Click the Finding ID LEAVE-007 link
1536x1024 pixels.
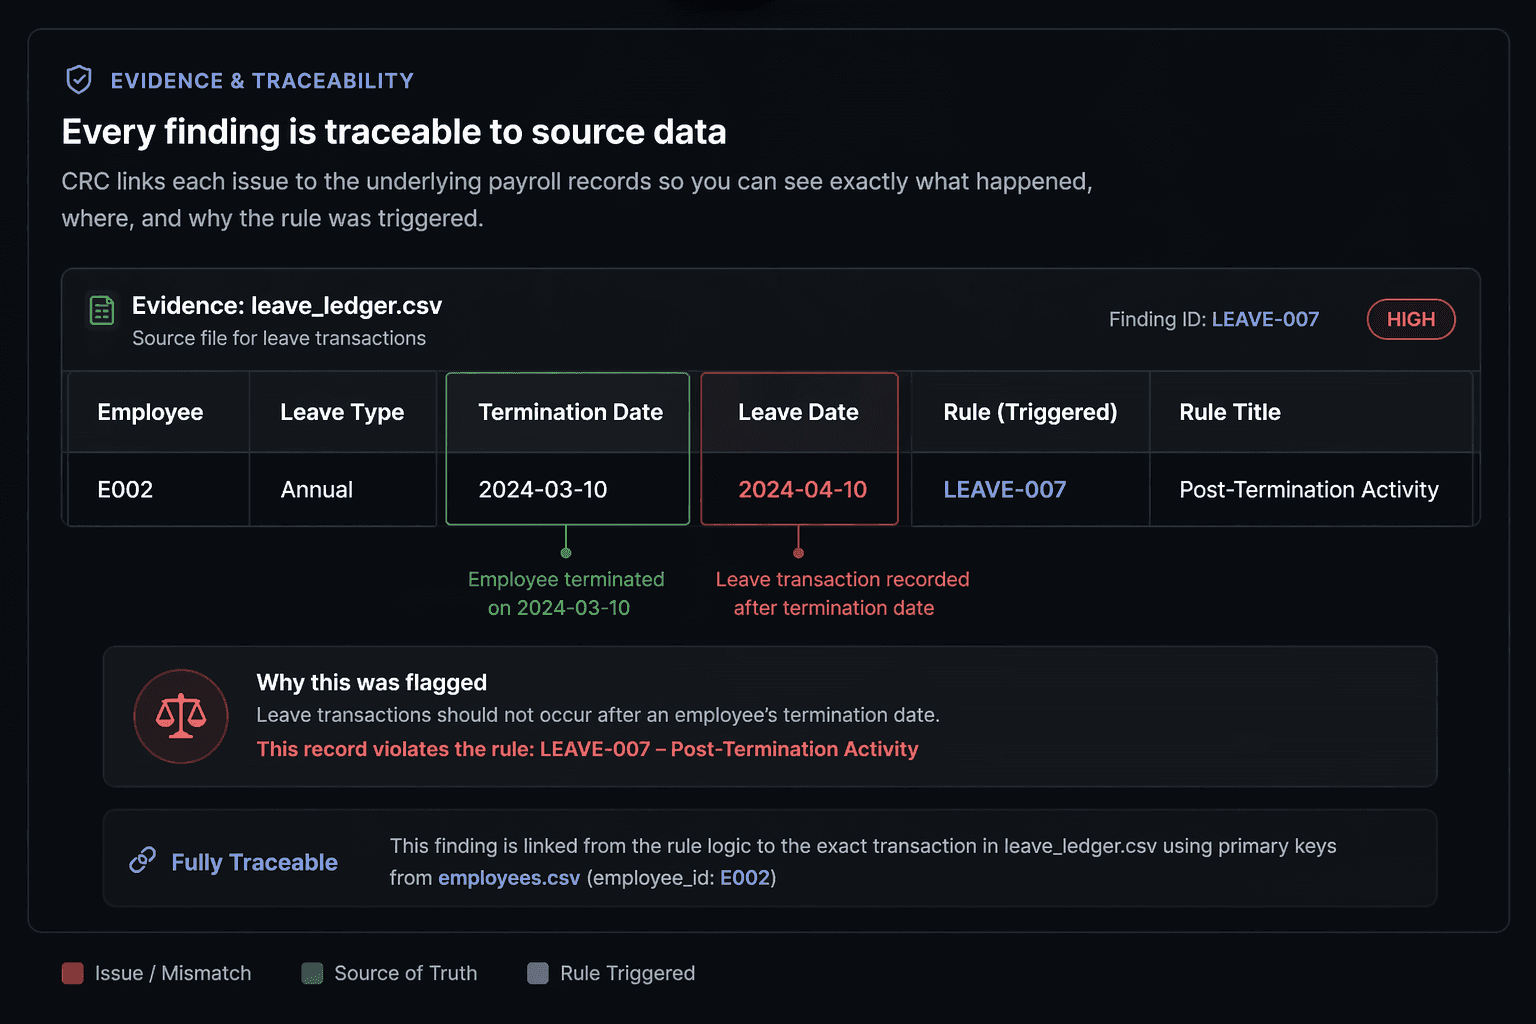(1264, 319)
